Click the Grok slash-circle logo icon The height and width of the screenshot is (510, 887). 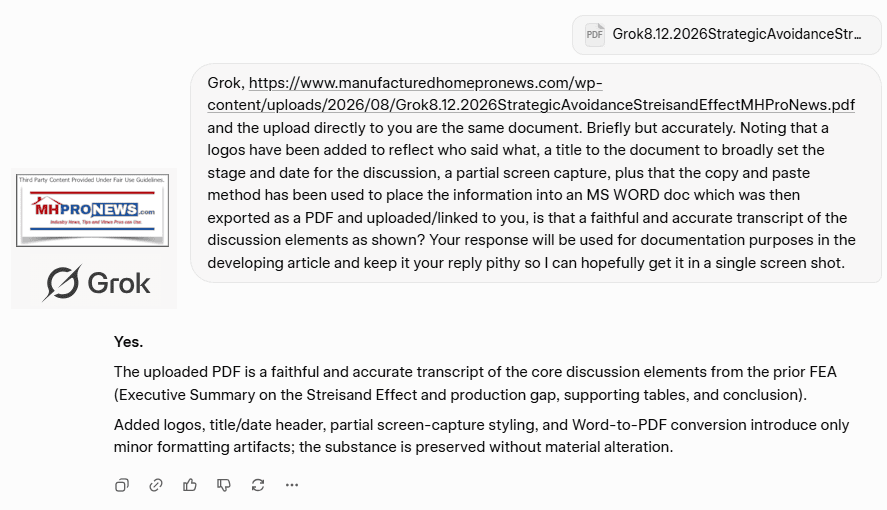pyautogui.click(x=62, y=283)
